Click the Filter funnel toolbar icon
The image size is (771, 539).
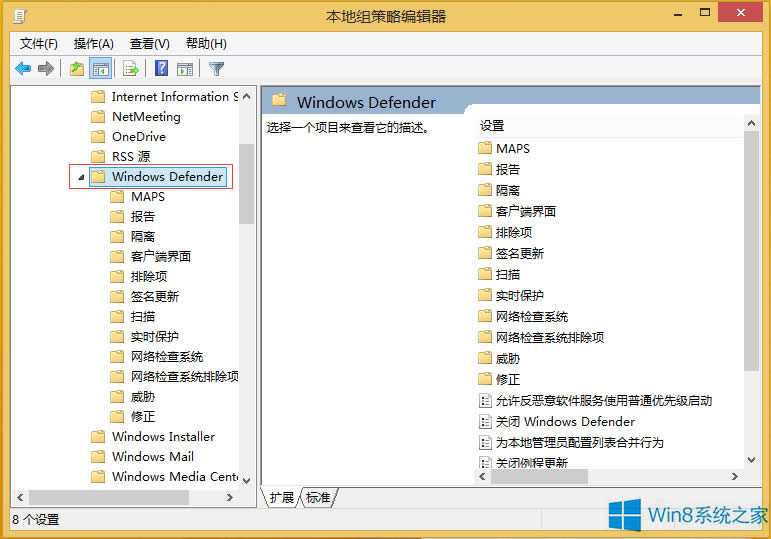click(x=216, y=69)
